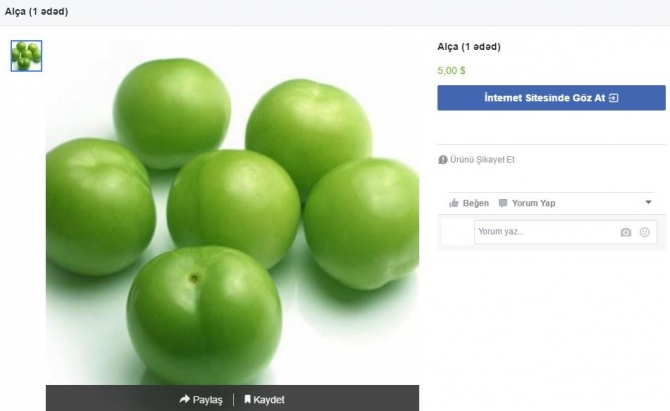Click the exclamation report icon
The height and width of the screenshot is (411, 670).
[443, 160]
